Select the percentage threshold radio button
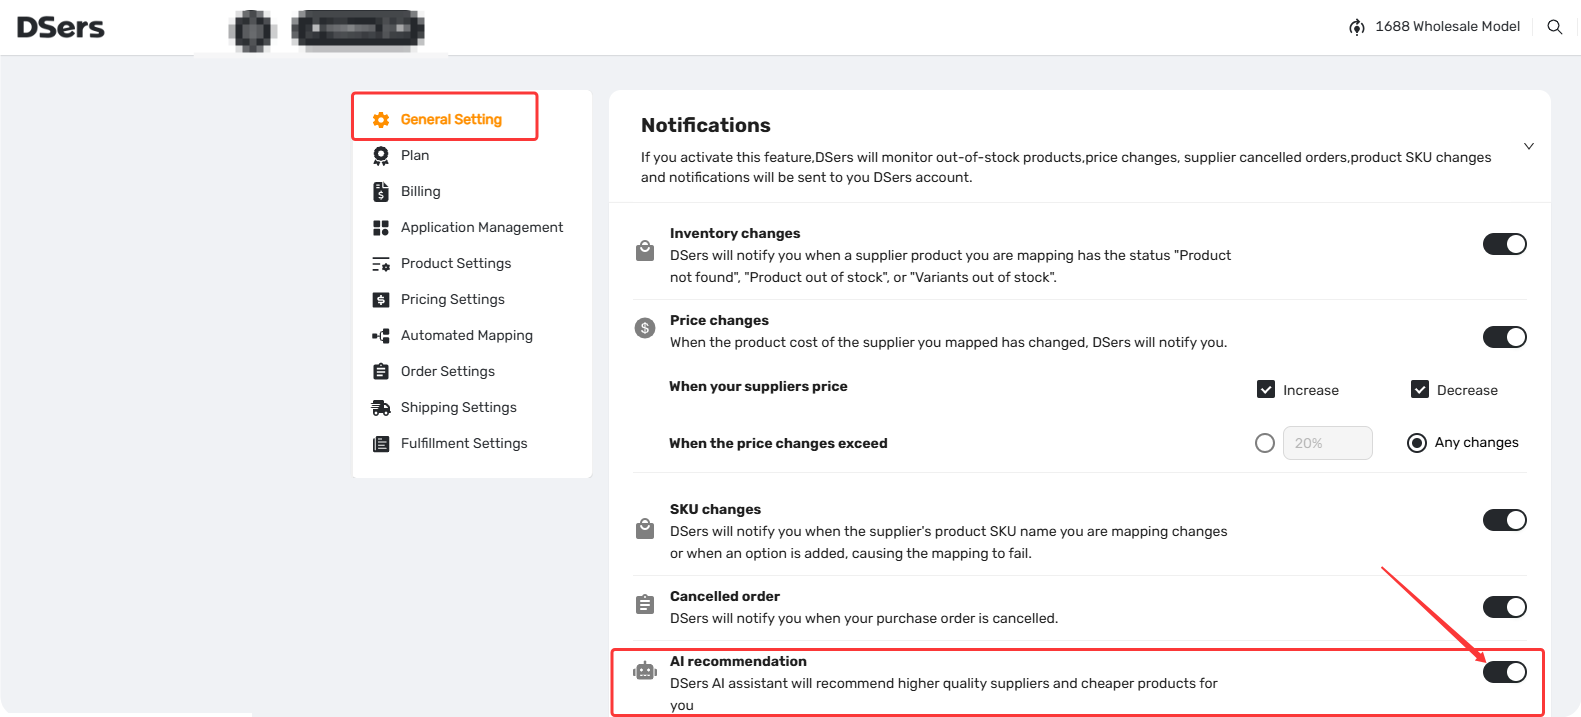Screen dimensions: 1581x717 coord(1265,443)
